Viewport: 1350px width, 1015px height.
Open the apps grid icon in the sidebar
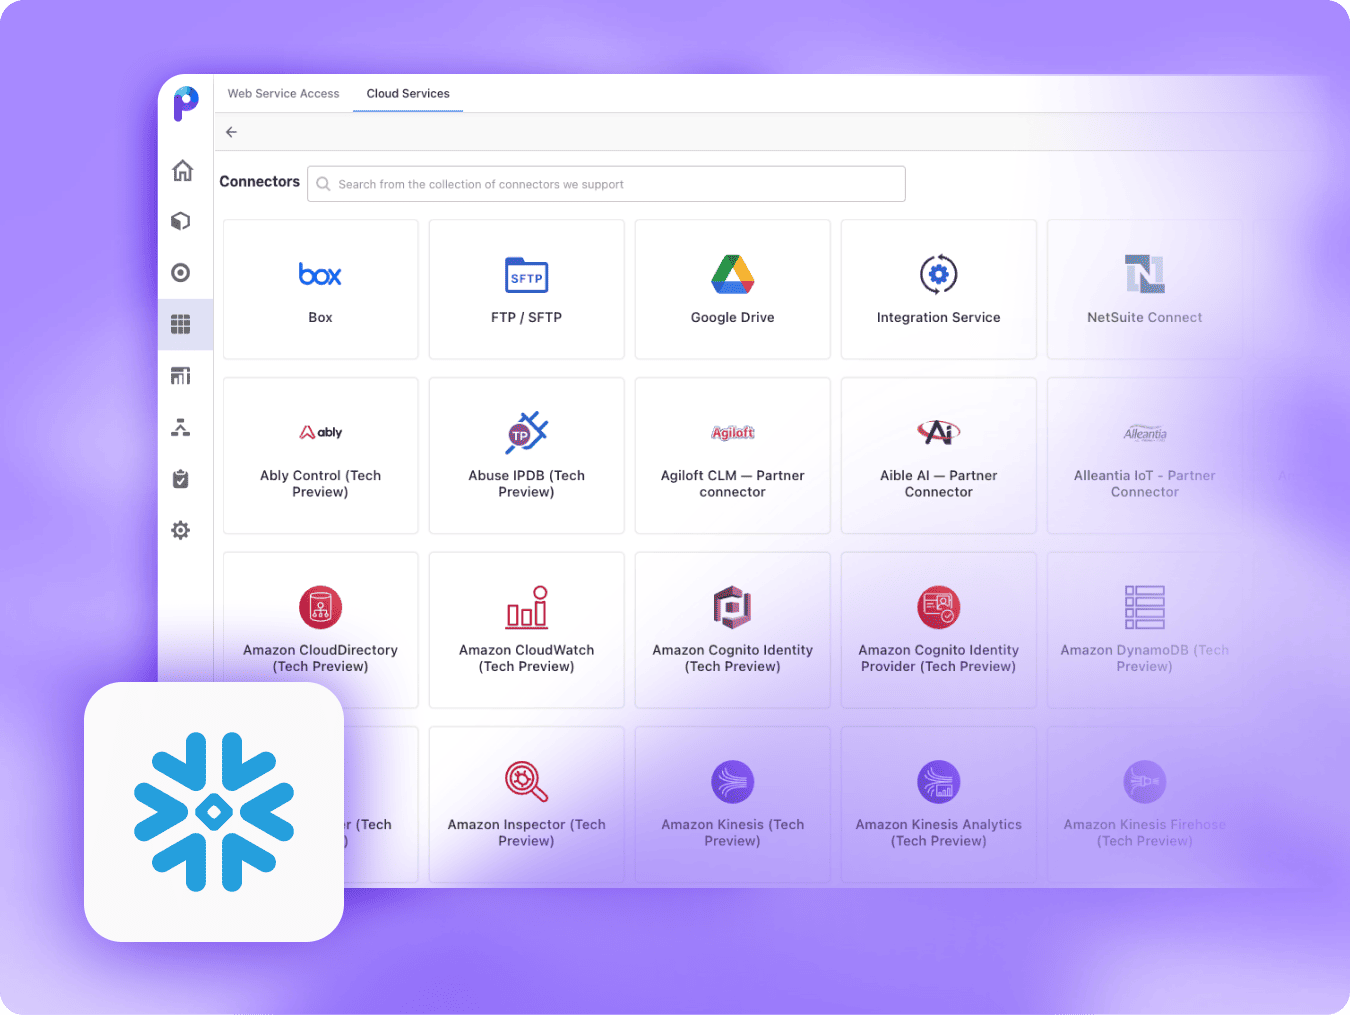(x=181, y=324)
